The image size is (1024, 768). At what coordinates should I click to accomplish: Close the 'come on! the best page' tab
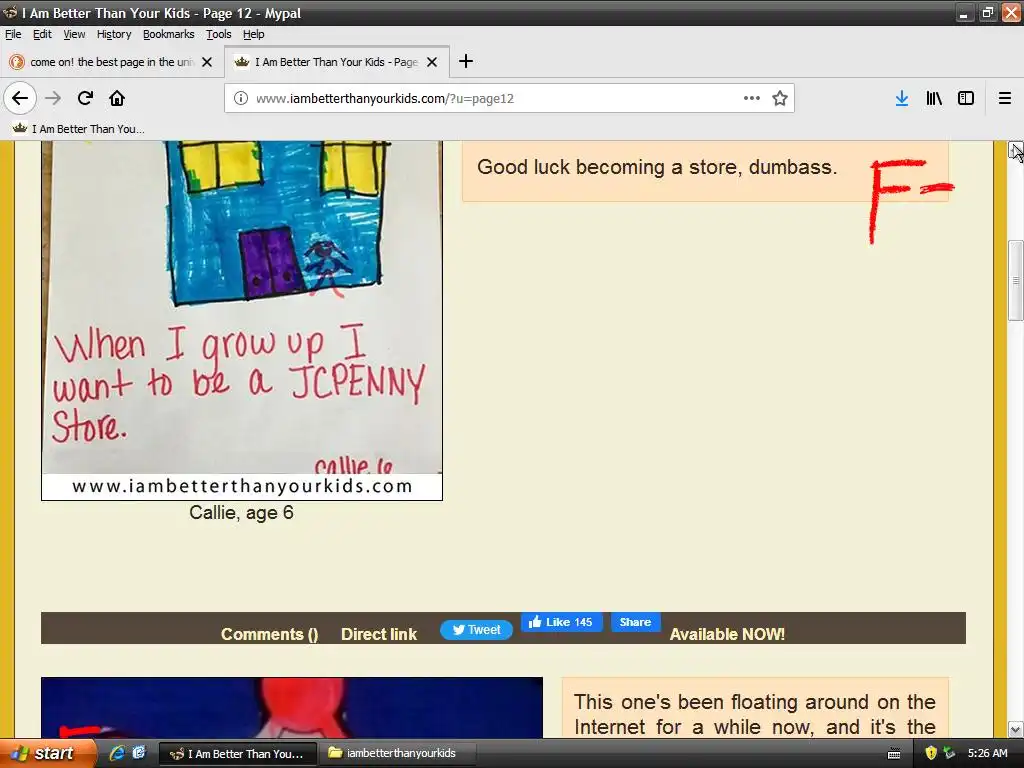coord(207,62)
